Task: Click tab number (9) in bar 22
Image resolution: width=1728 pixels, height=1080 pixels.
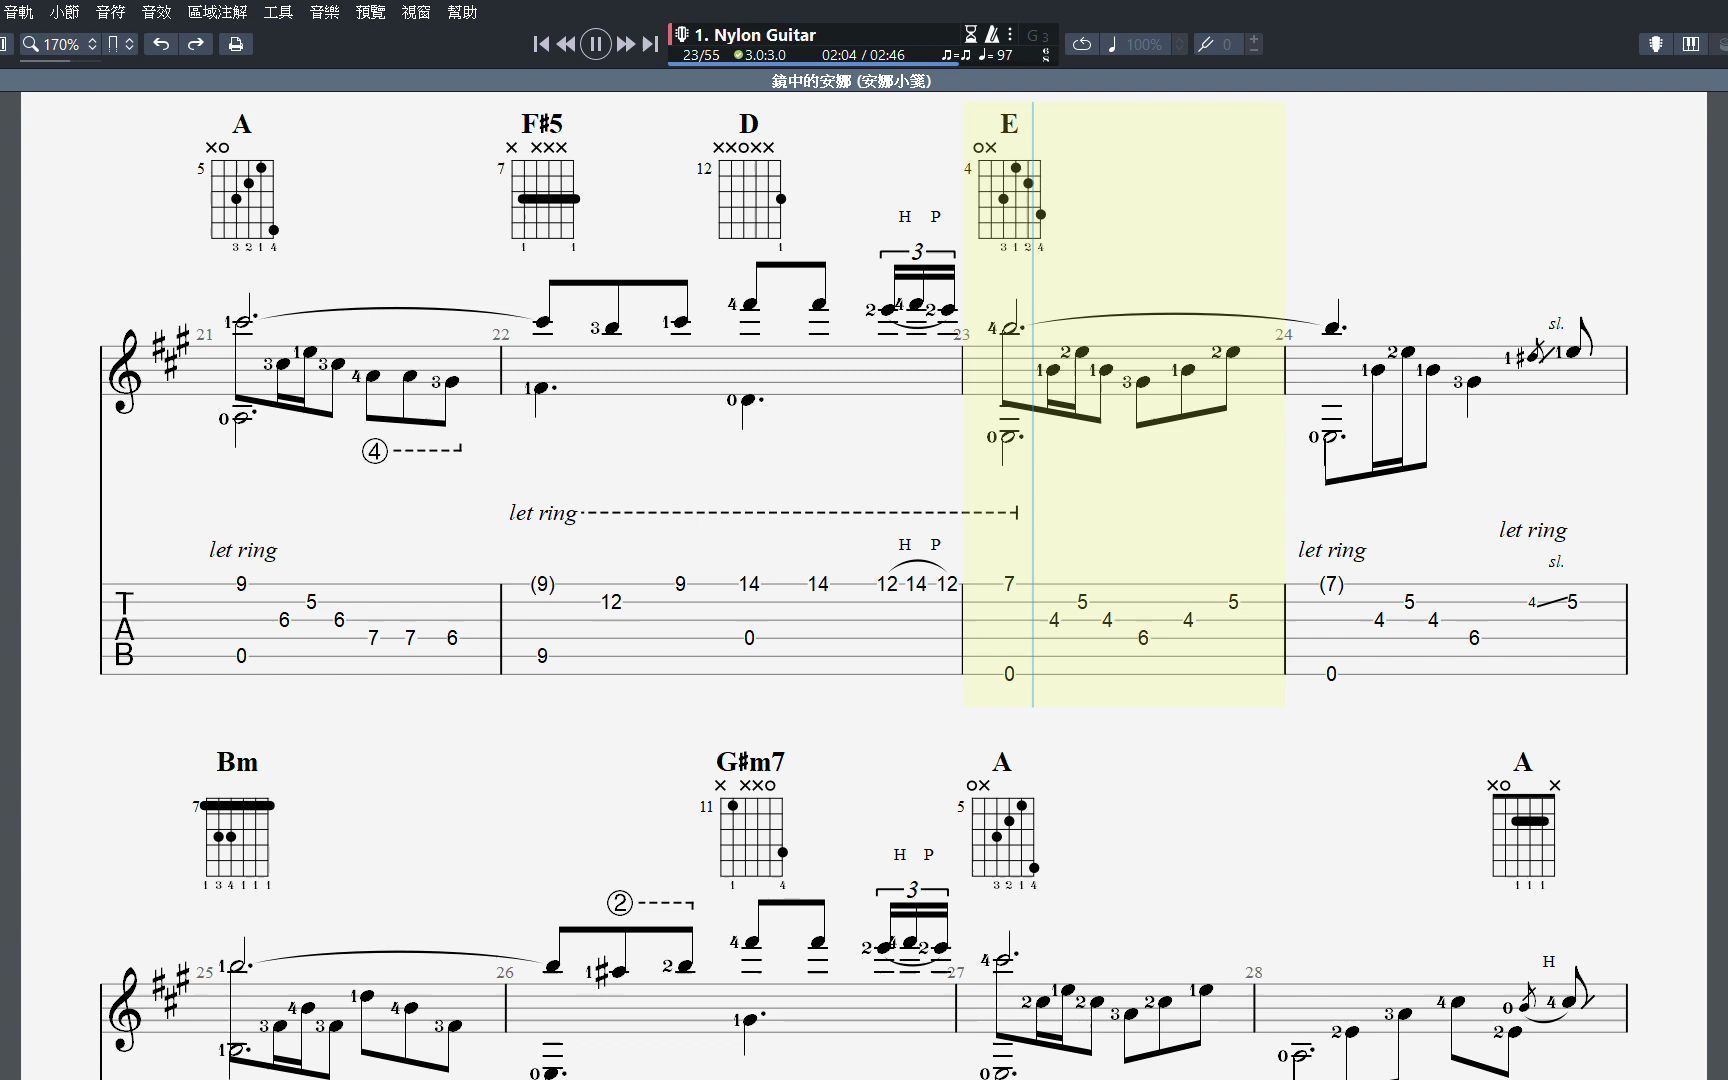Action: 542,584
